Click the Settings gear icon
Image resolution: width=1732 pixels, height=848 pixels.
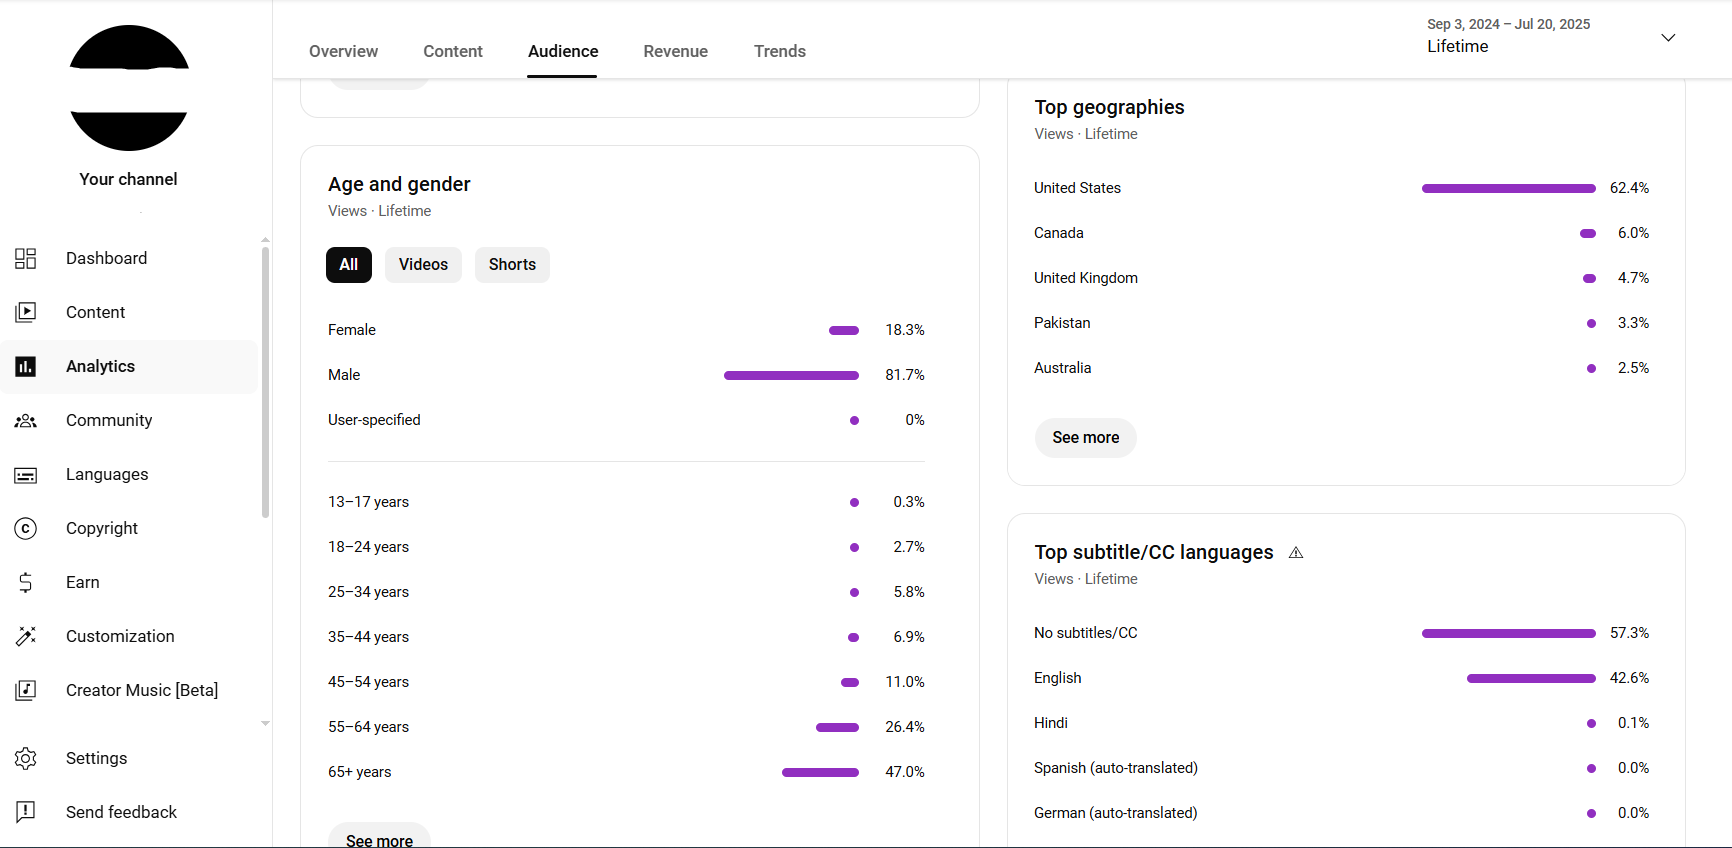26,758
